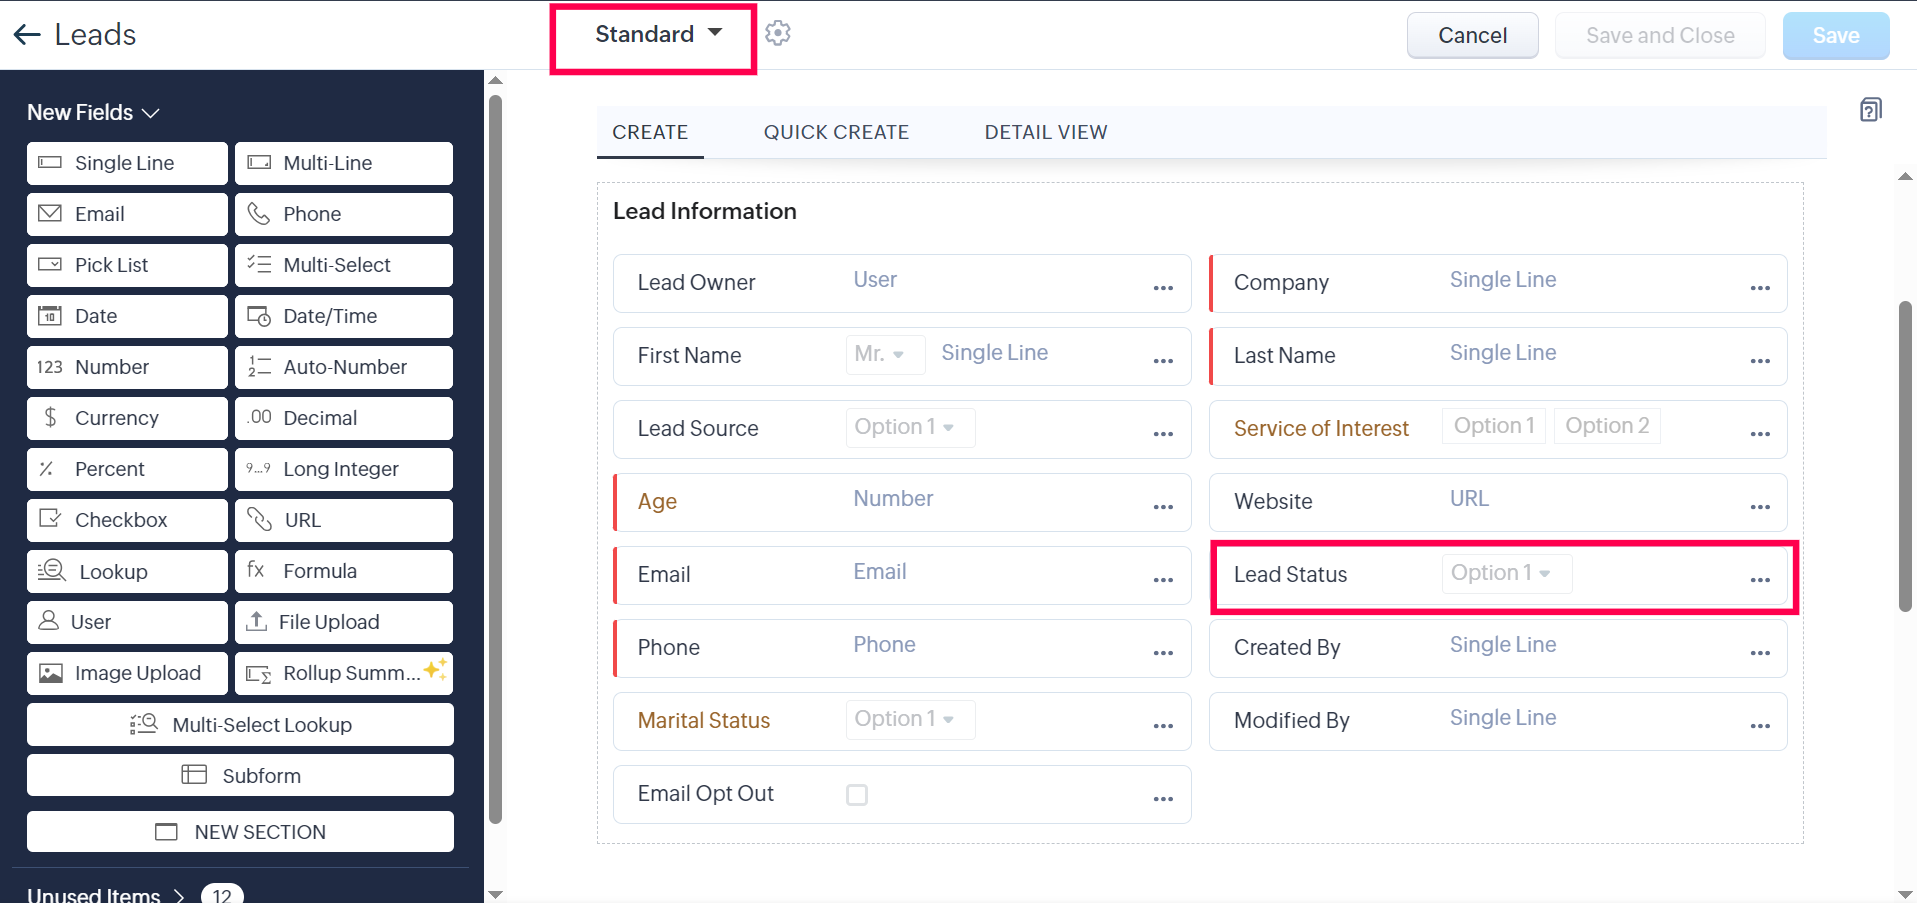The width and height of the screenshot is (1917, 903).
Task: Select the Multi-Line field type
Action: (344, 163)
